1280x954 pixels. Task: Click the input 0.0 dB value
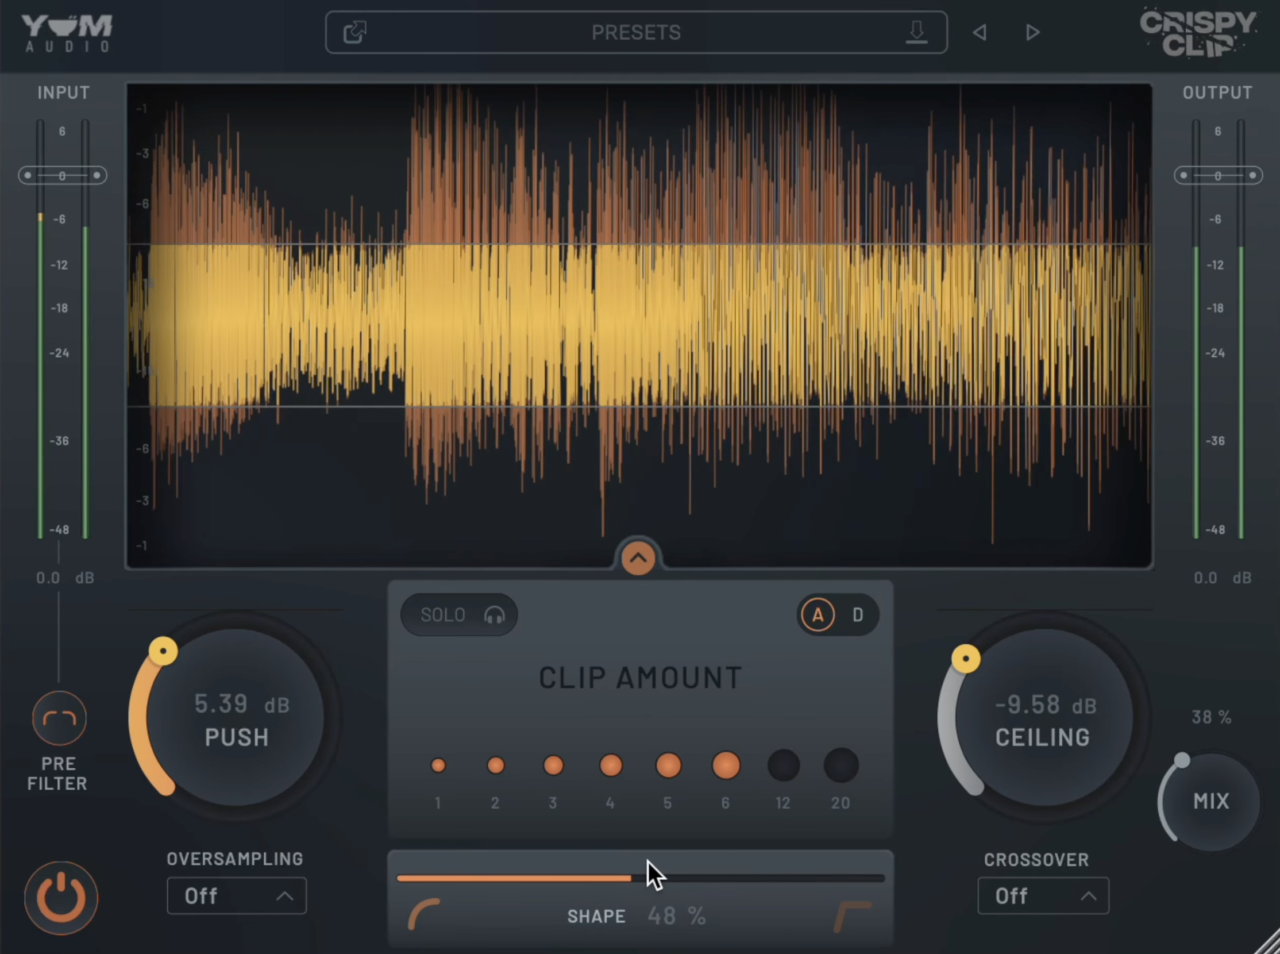65,578
